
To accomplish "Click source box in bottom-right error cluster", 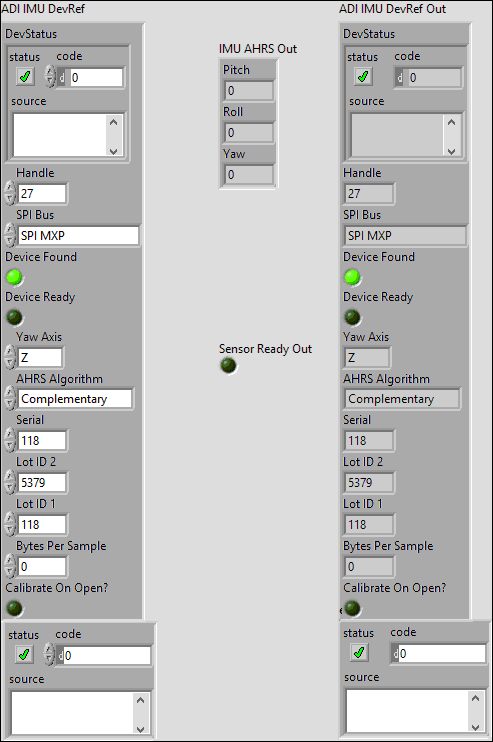I will [x=407, y=711].
